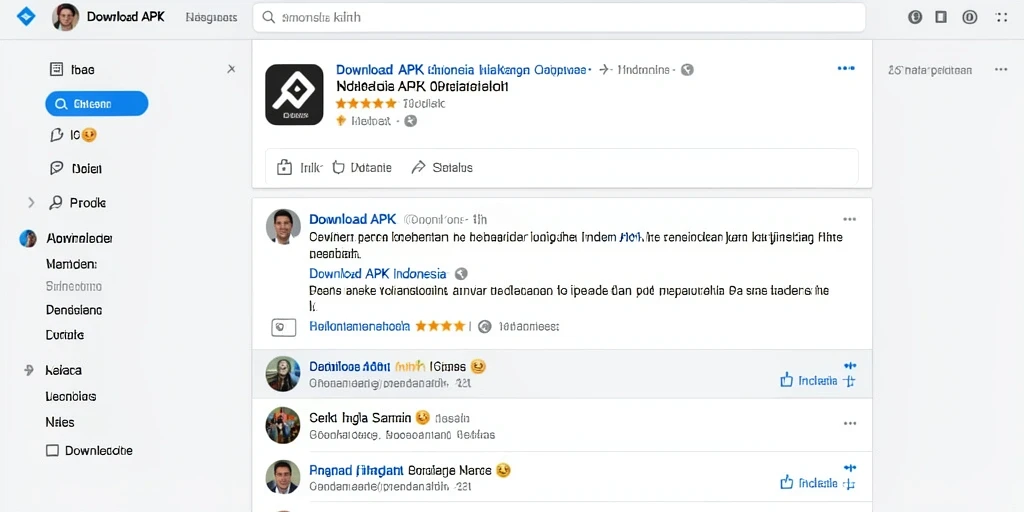Click the 25 natarpeldcan text on right
This screenshot has width=1024, height=512.
tap(930, 70)
